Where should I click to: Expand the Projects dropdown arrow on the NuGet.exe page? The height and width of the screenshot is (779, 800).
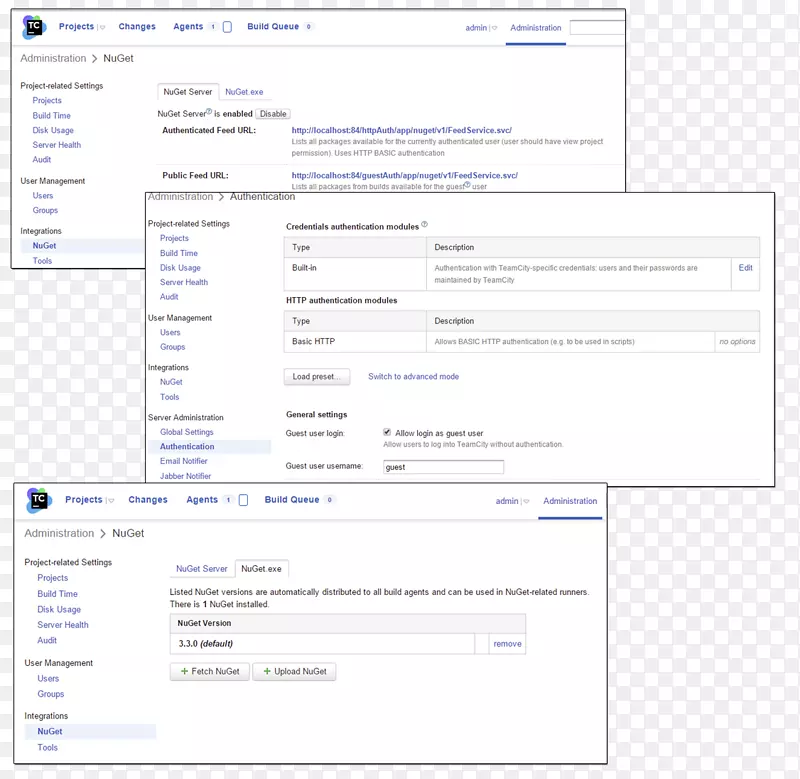point(111,501)
